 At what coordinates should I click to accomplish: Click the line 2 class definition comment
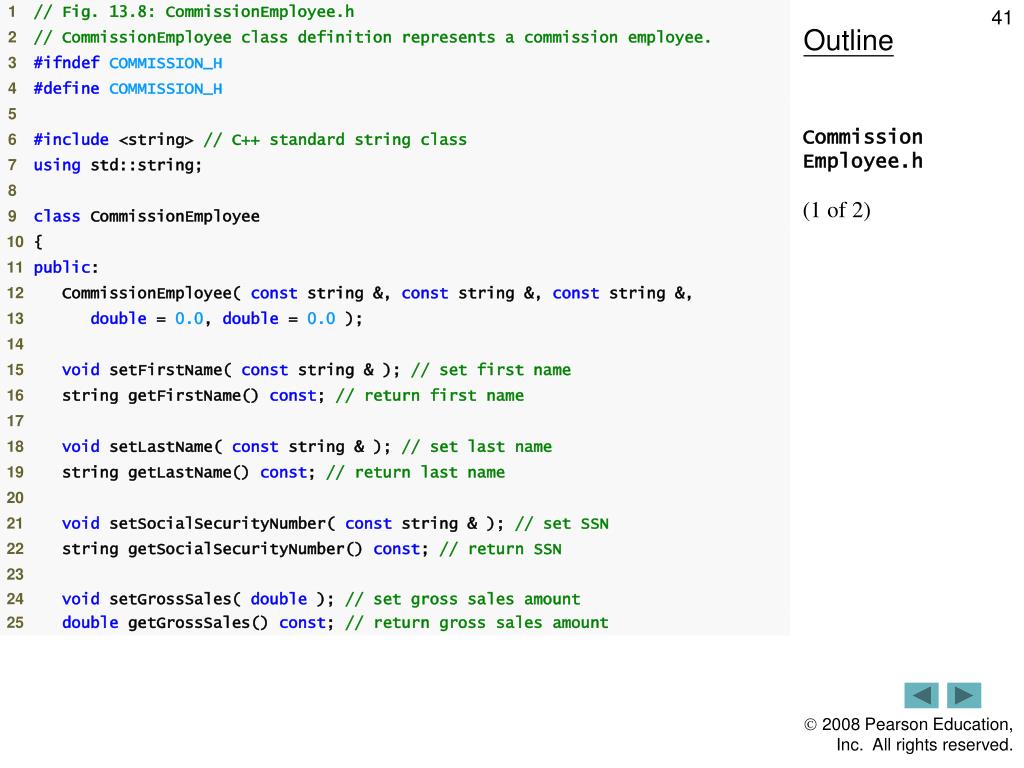pos(372,37)
